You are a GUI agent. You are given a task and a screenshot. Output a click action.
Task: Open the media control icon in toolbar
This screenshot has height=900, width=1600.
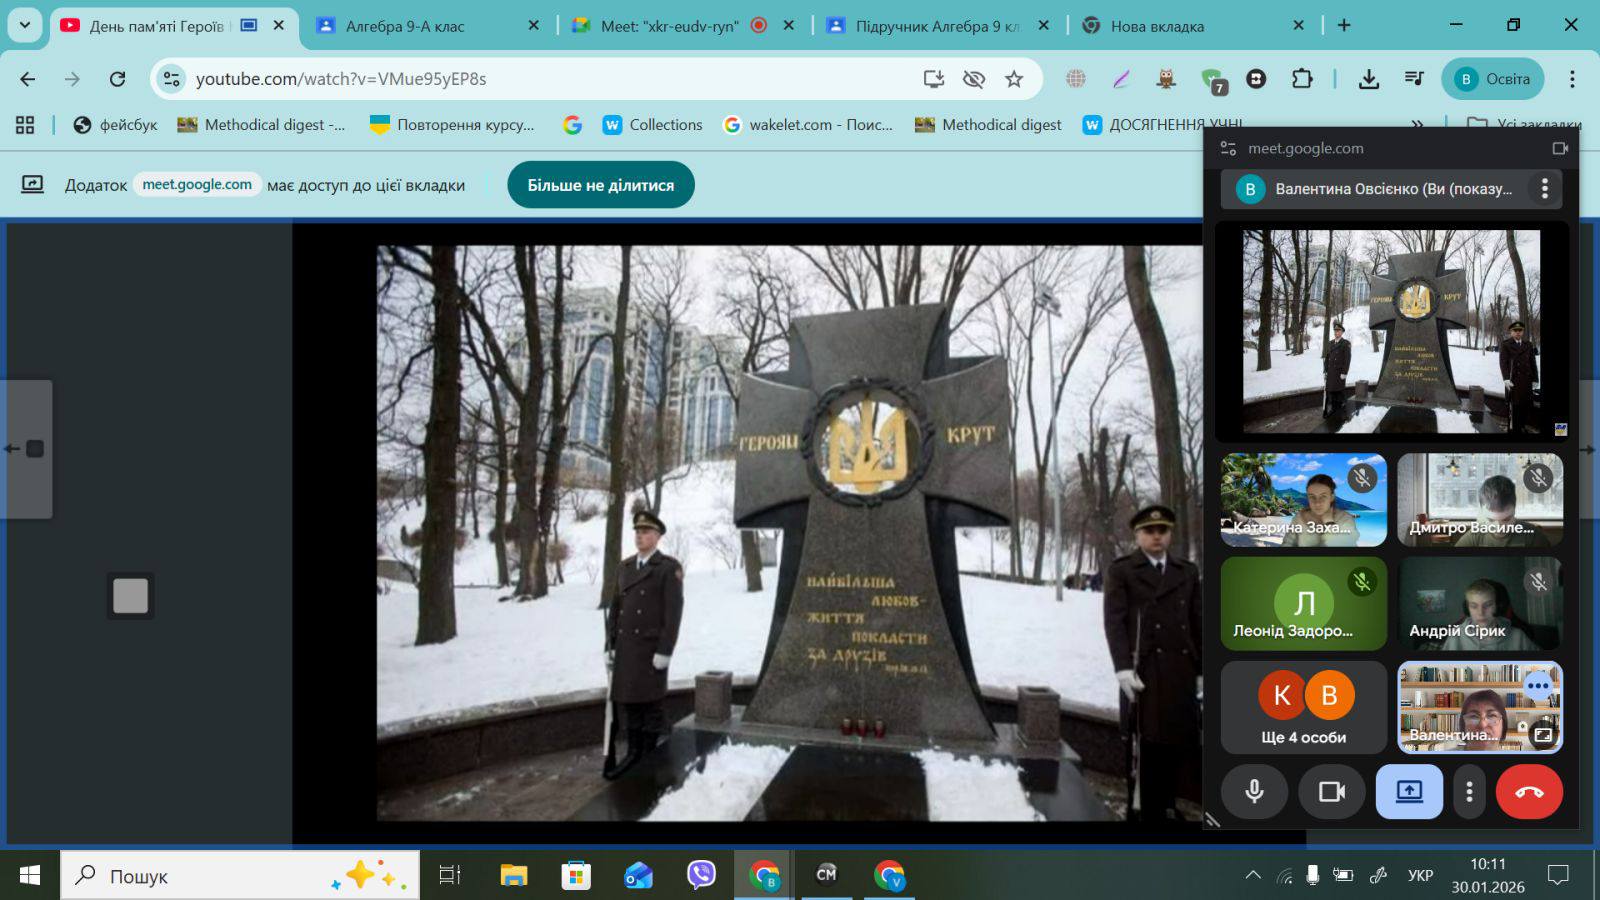(1414, 79)
